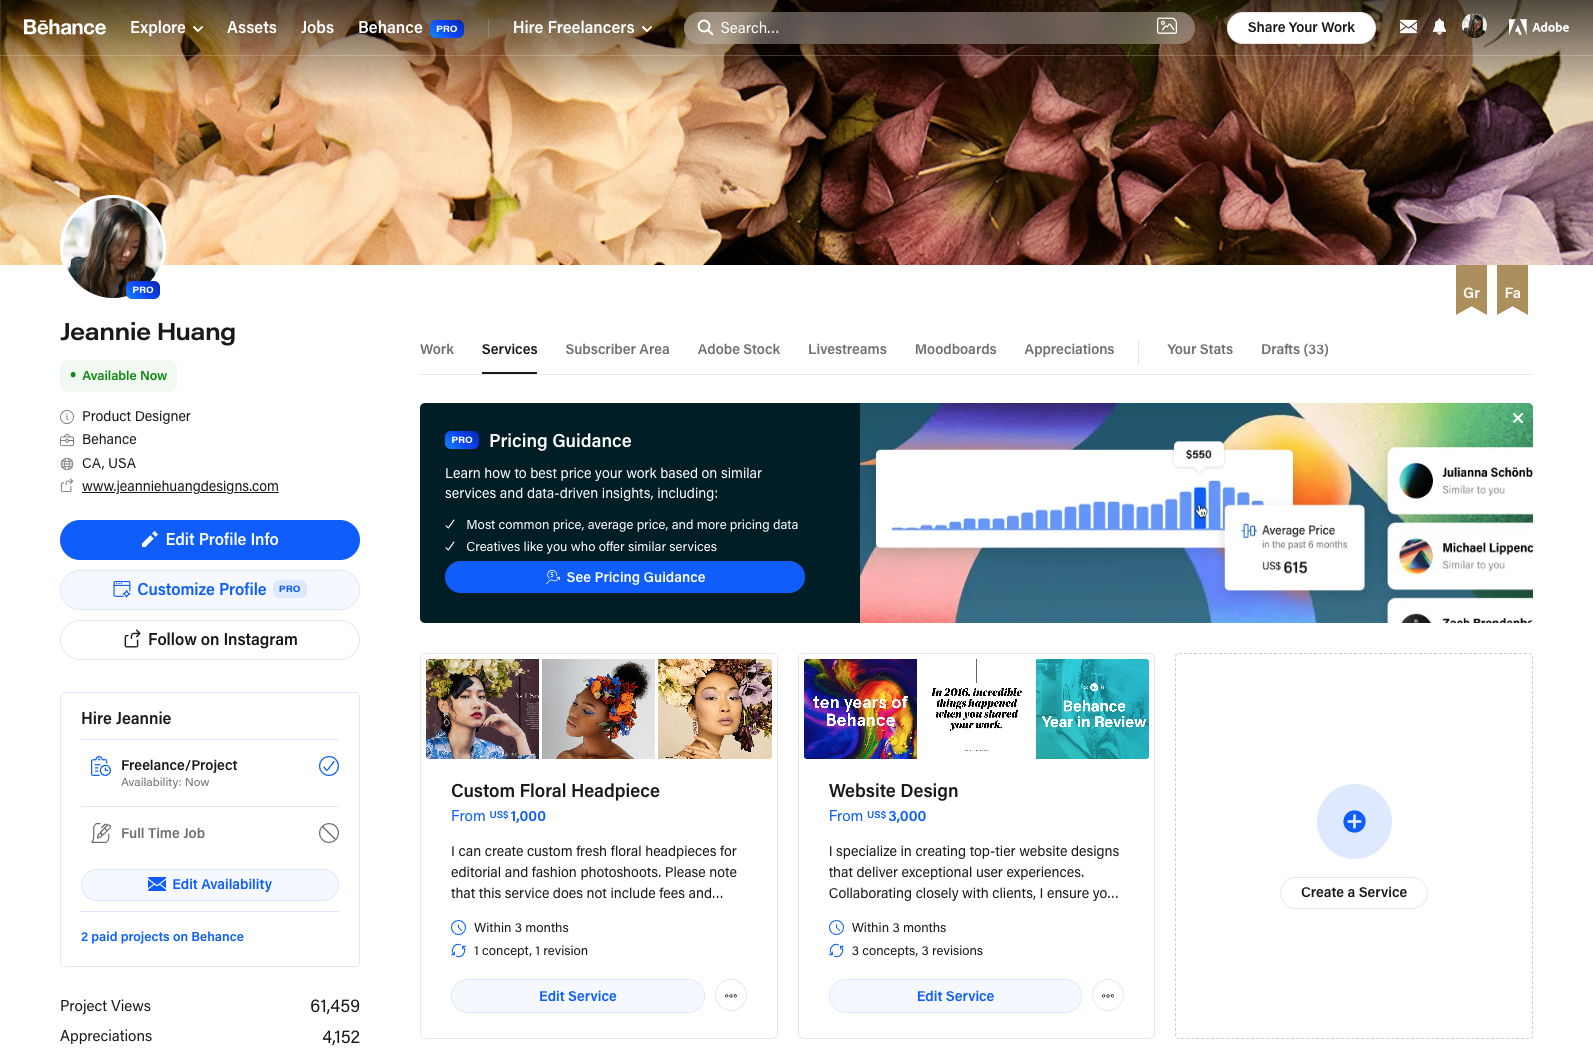This screenshot has width=1593, height=1056.
Task: Click the Customize Profile button
Action: coord(210,590)
